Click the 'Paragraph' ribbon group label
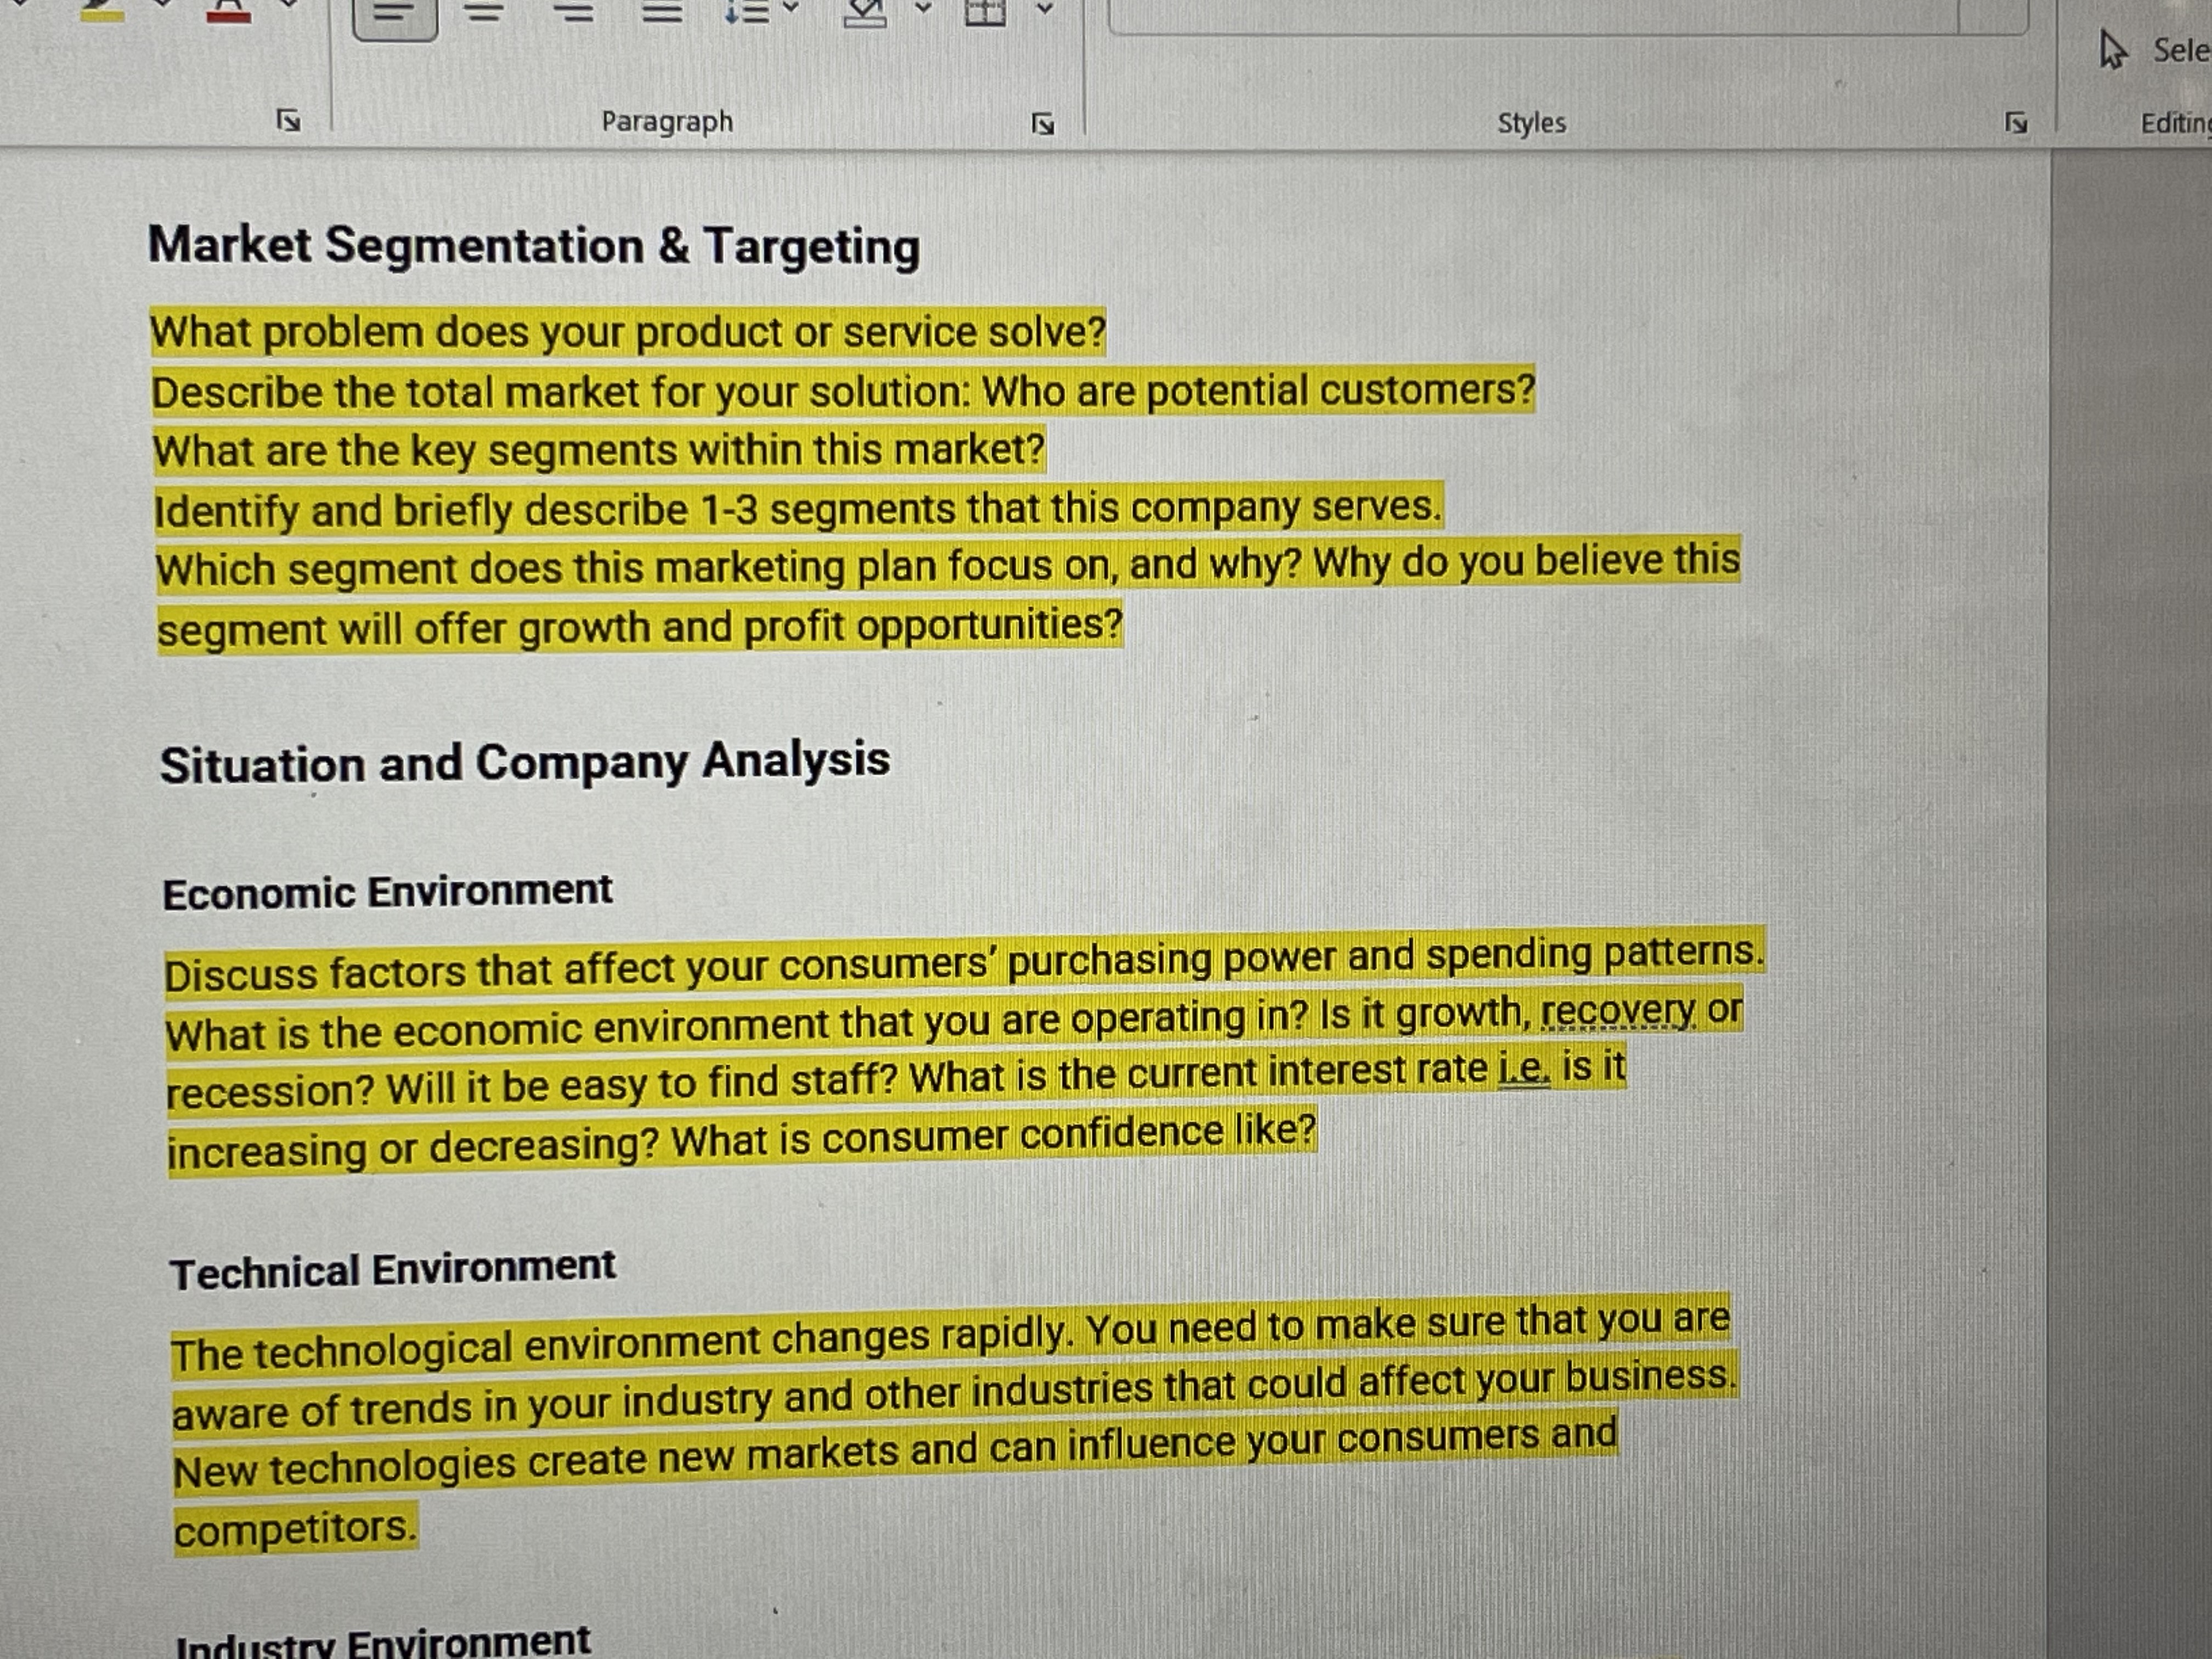 coord(667,122)
